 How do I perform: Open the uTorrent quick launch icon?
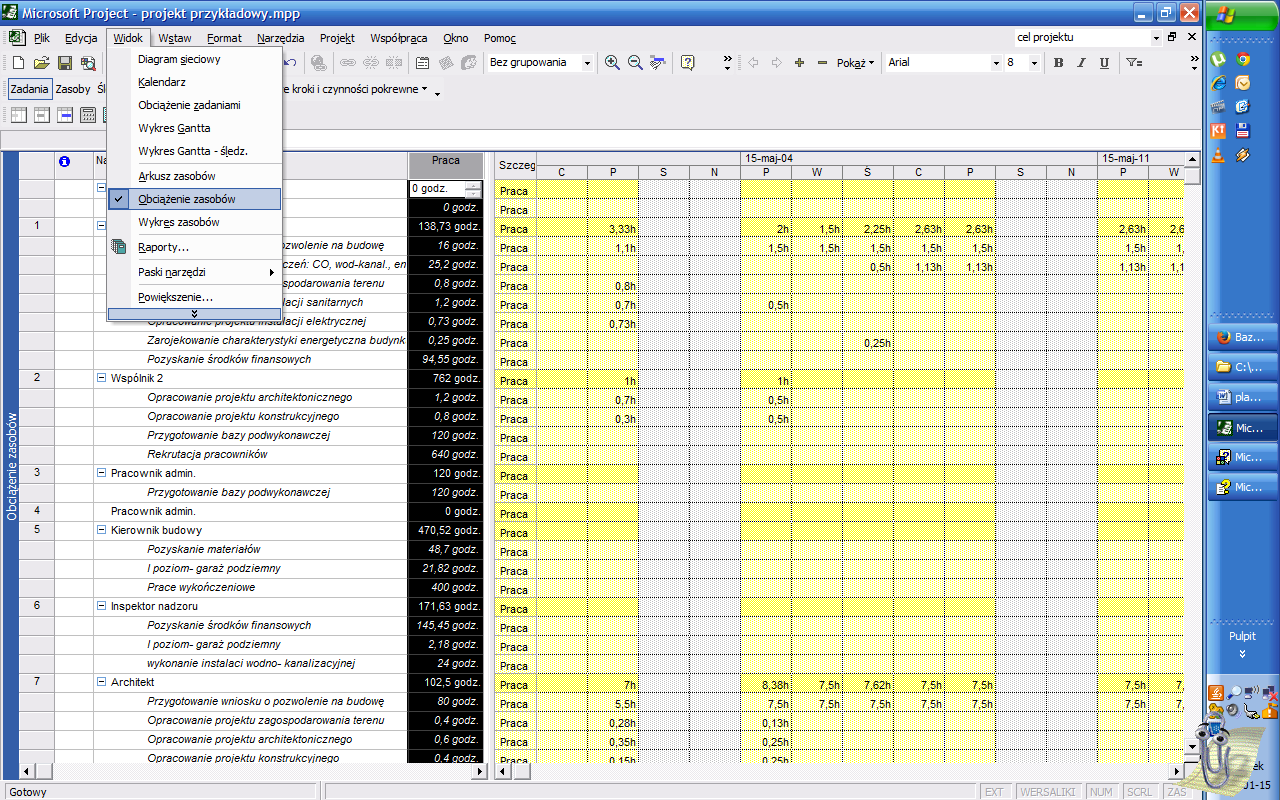click(1219, 59)
